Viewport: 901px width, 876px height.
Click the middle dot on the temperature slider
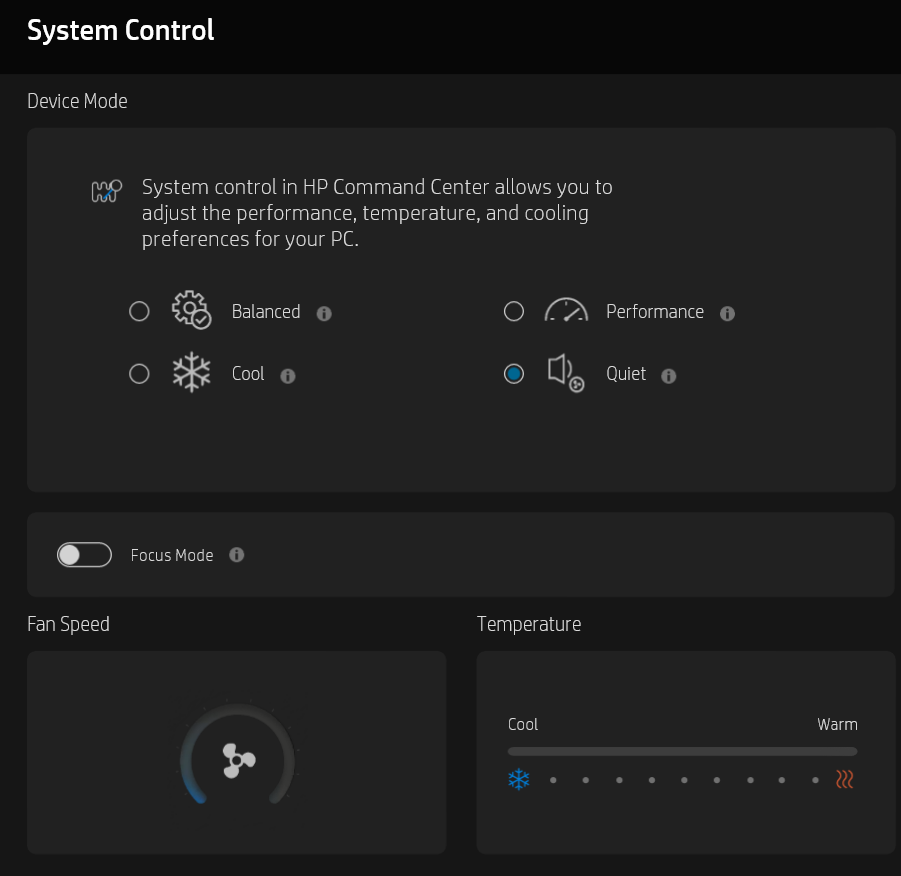pos(684,779)
